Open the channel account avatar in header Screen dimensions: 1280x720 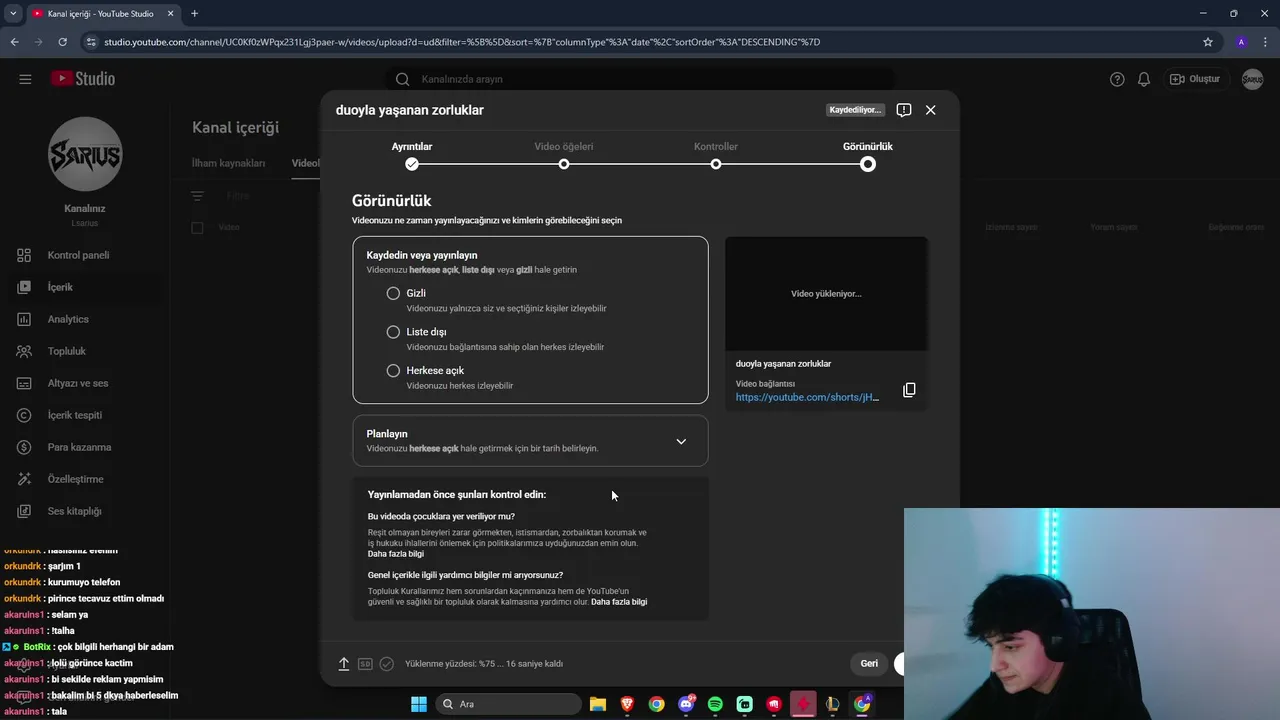click(1252, 79)
